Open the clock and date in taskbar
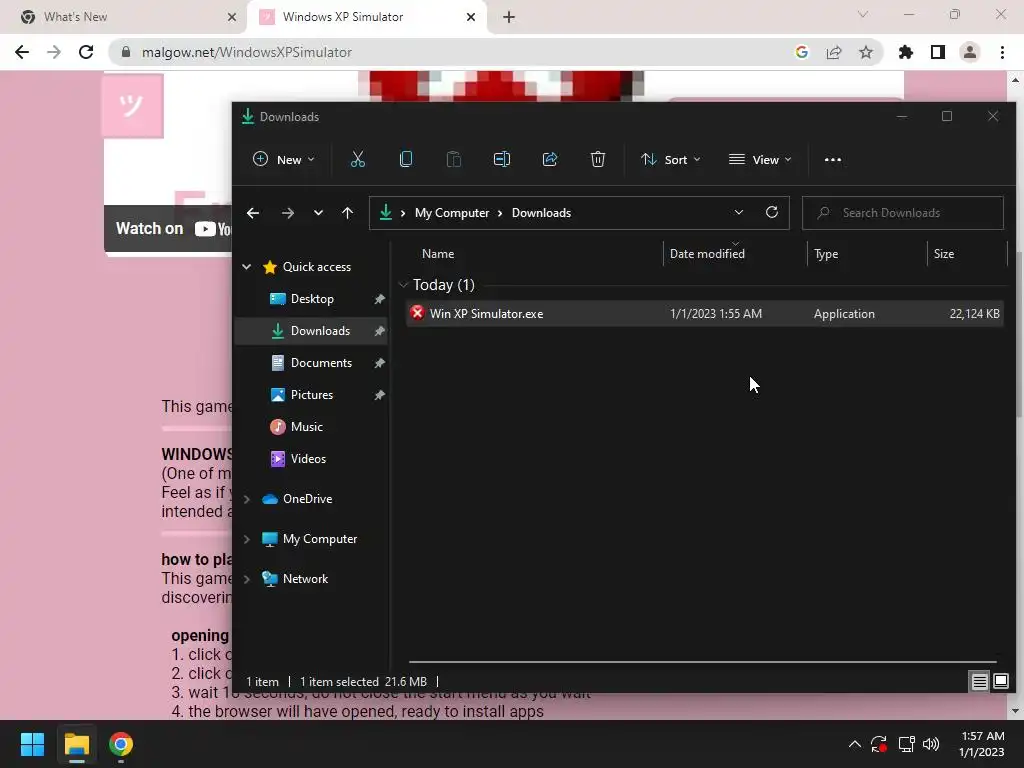The height and width of the screenshot is (768, 1024). [982, 744]
